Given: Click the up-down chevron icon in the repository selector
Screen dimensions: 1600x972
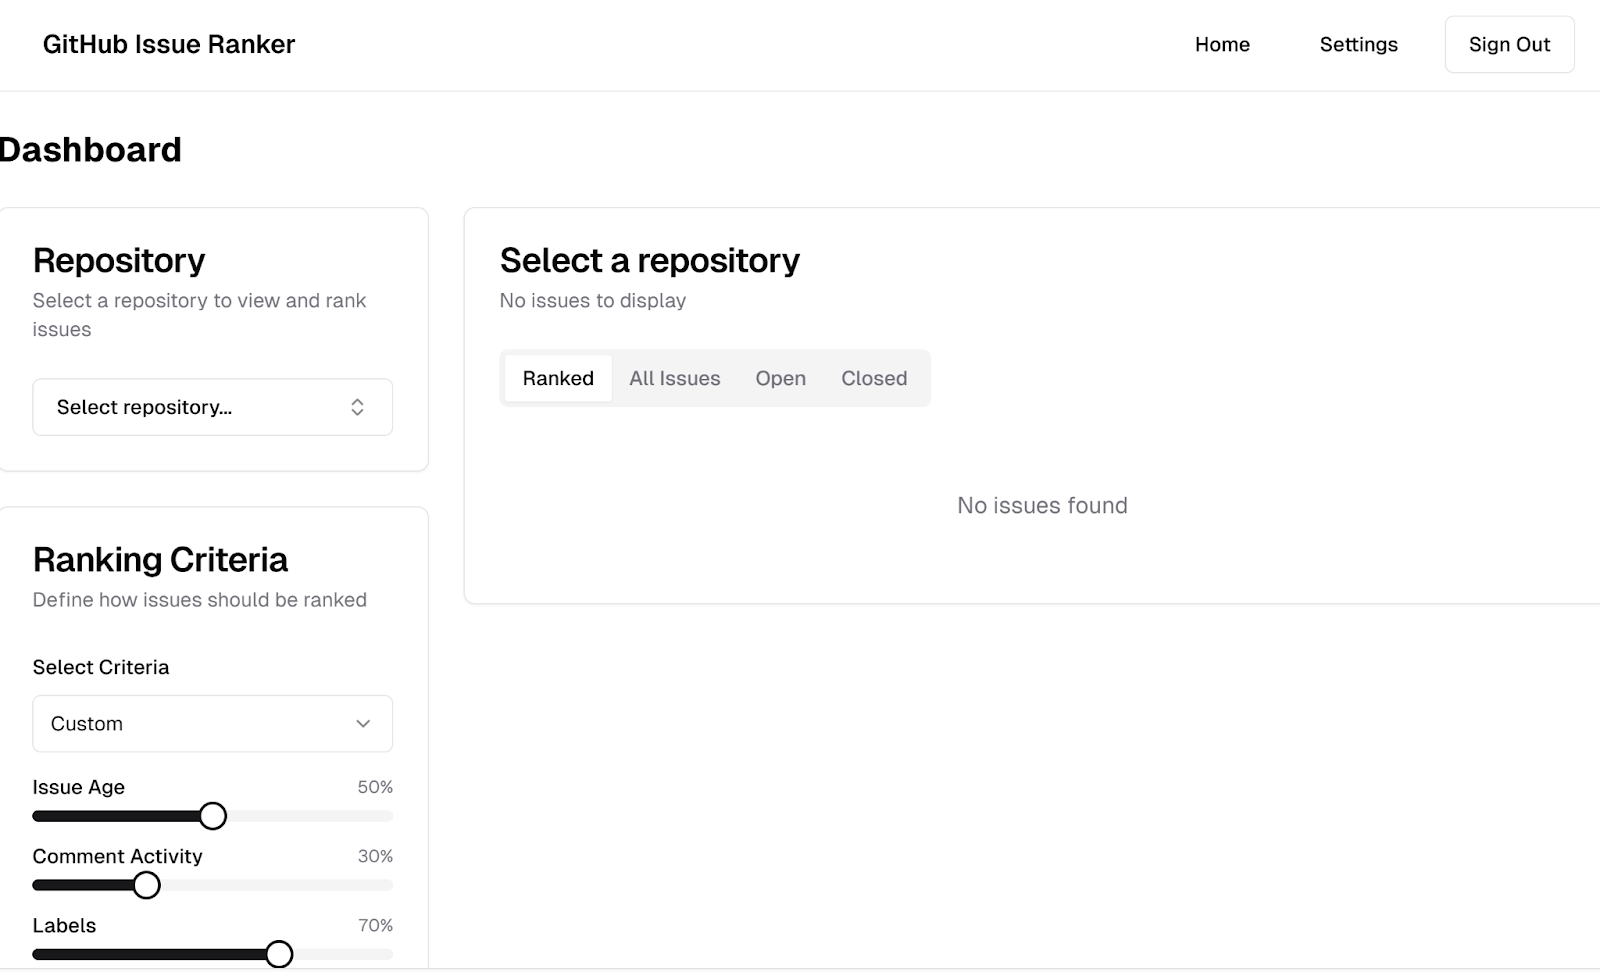Looking at the screenshot, I should pos(357,407).
